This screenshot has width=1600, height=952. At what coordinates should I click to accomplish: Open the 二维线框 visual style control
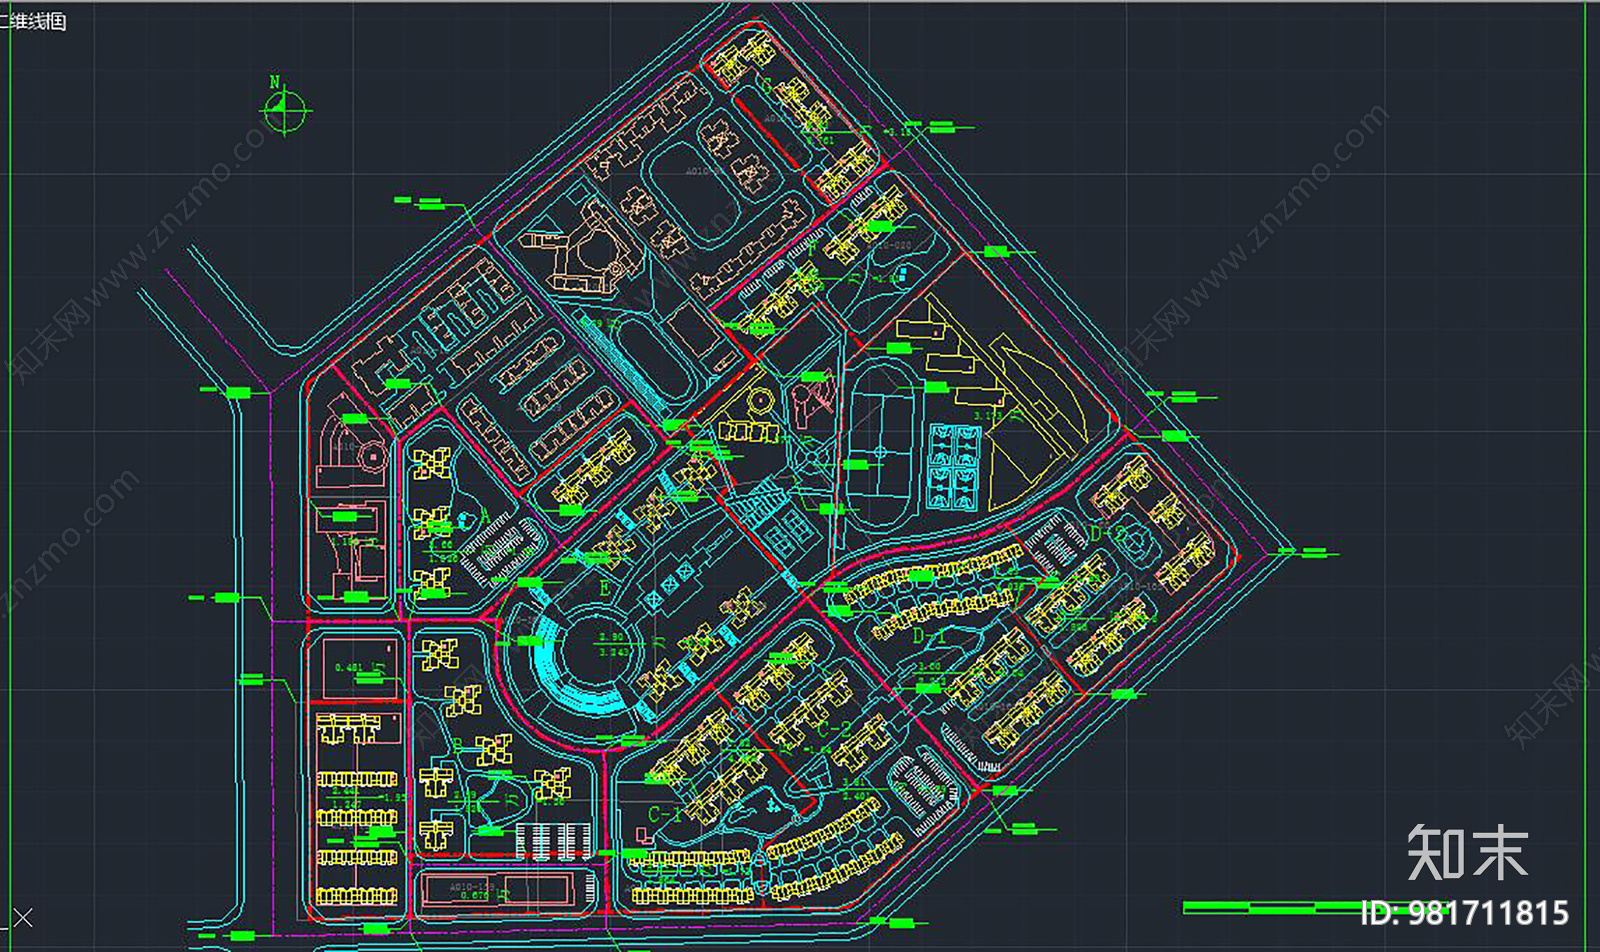click(x=33, y=22)
